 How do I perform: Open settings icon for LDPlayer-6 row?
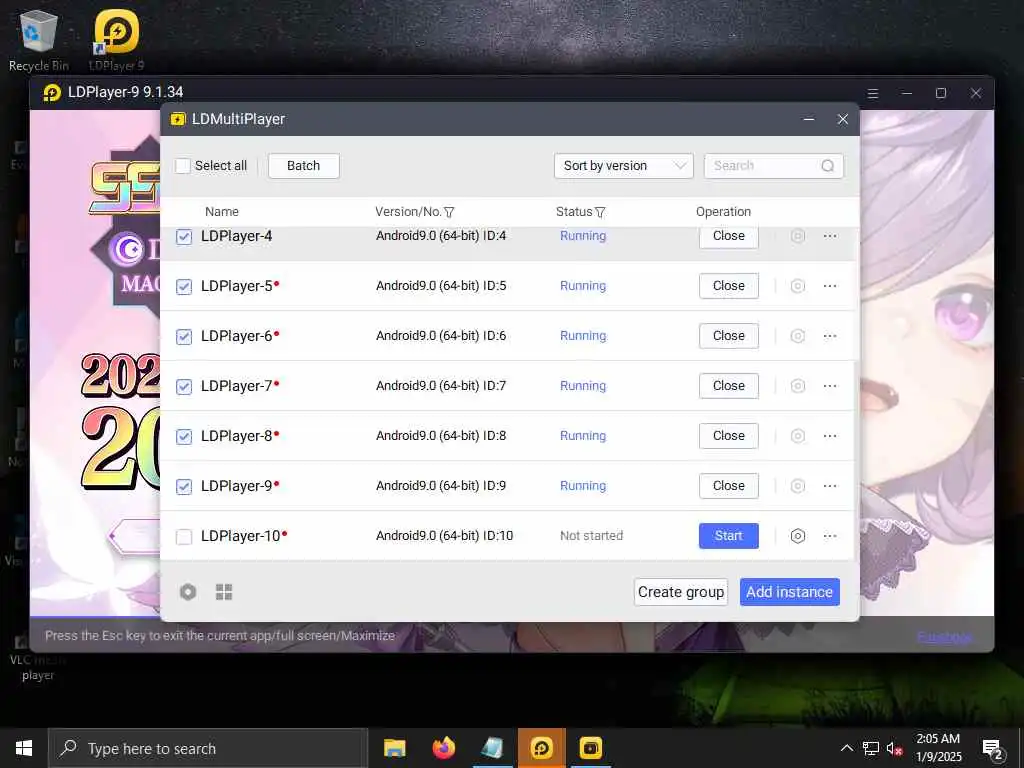pyautogui.click(x=797, y=336)
